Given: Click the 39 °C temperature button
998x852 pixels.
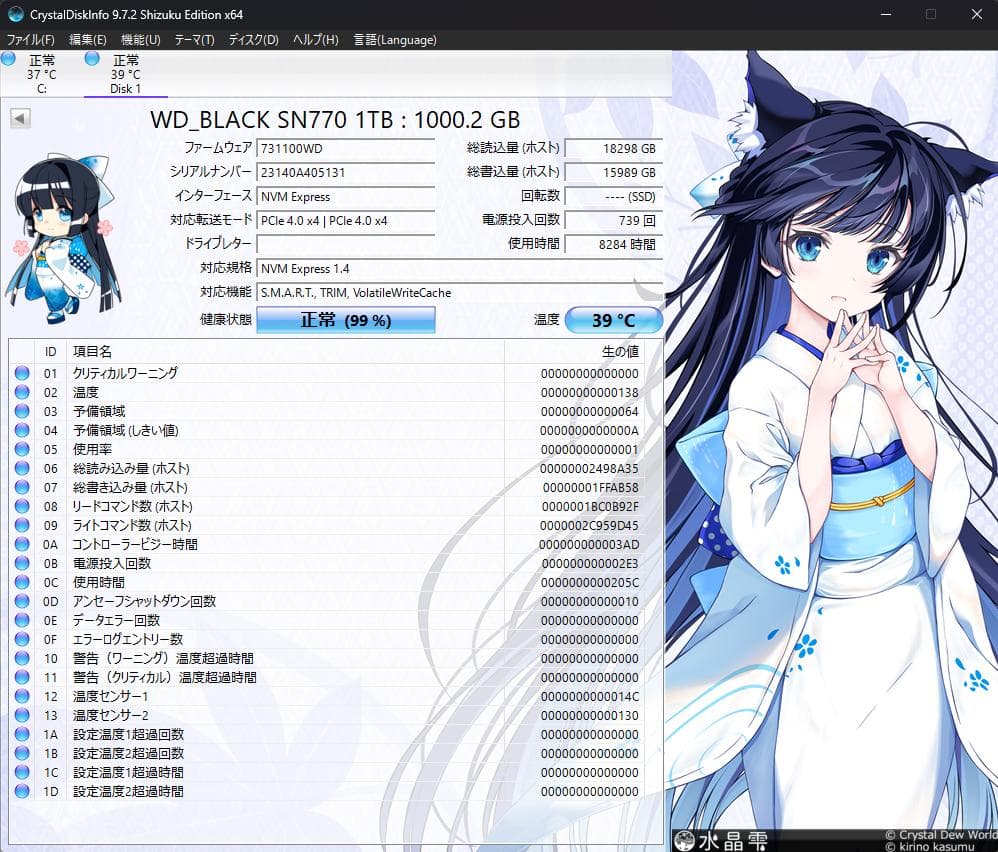Looking at the screenshot, I should tap(617, 319).
